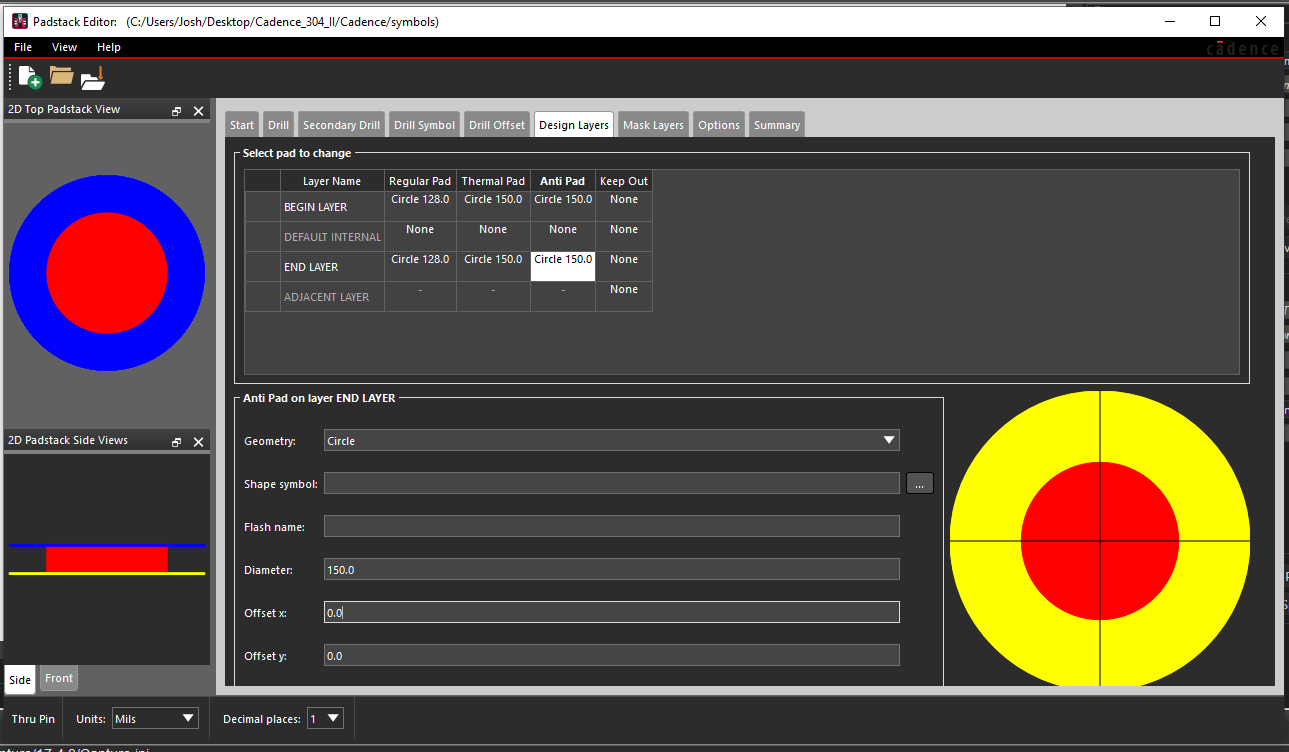The image size is (1289, 752).
Task: Select DEFAULT INTERNAL Keep Out cell None
Action: coord(624,237)
